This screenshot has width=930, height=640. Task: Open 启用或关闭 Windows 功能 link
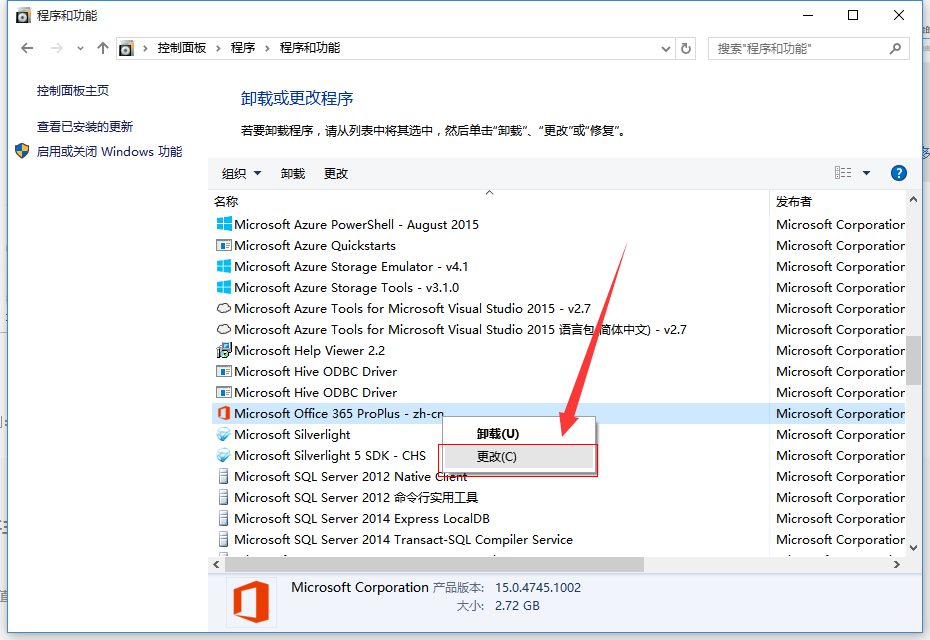coord(109,151)
